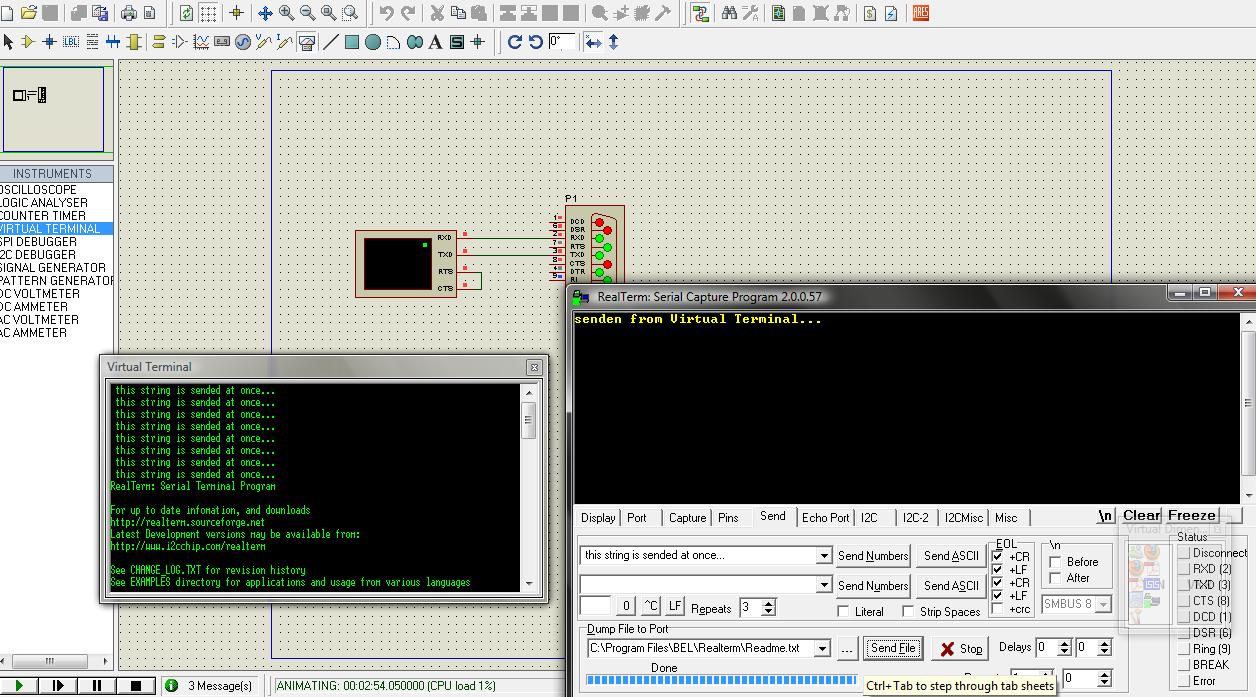Click the Send File button

pyautogui.click(x=892, y=648)
